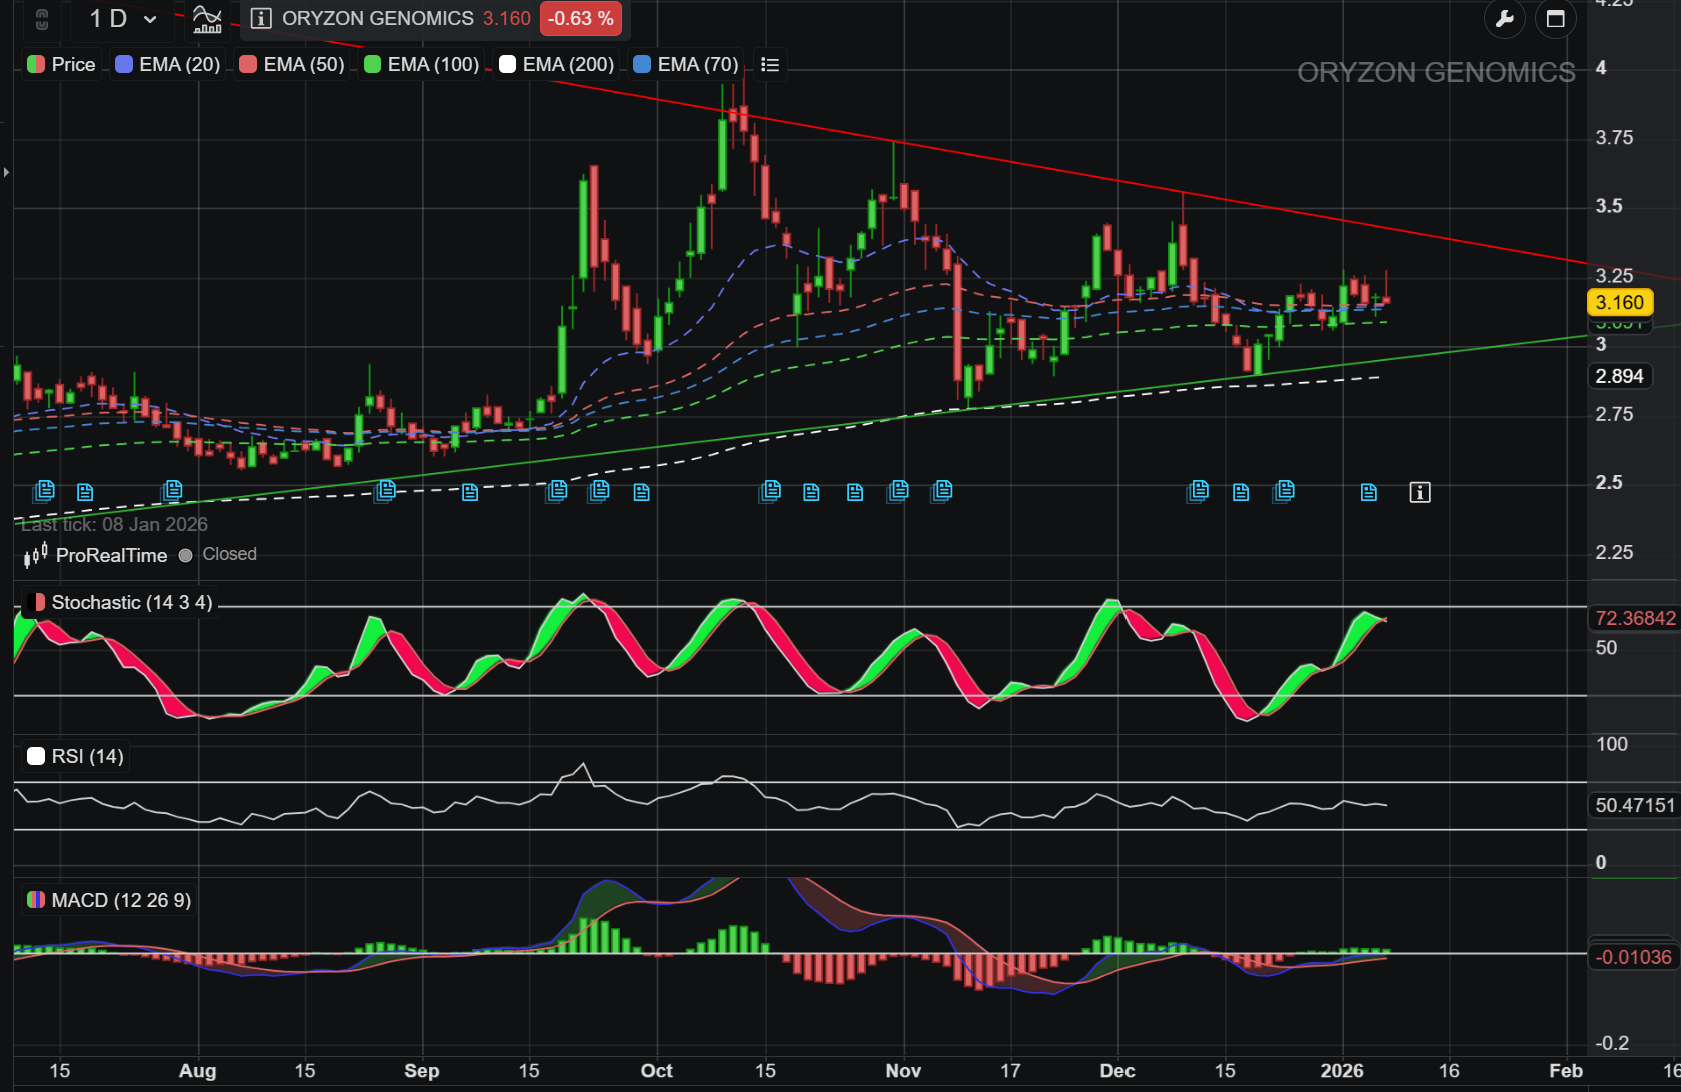1681x1092 pixels.
Task: Toggle the EMA (200) indicator label
Action: coord(556,65)
